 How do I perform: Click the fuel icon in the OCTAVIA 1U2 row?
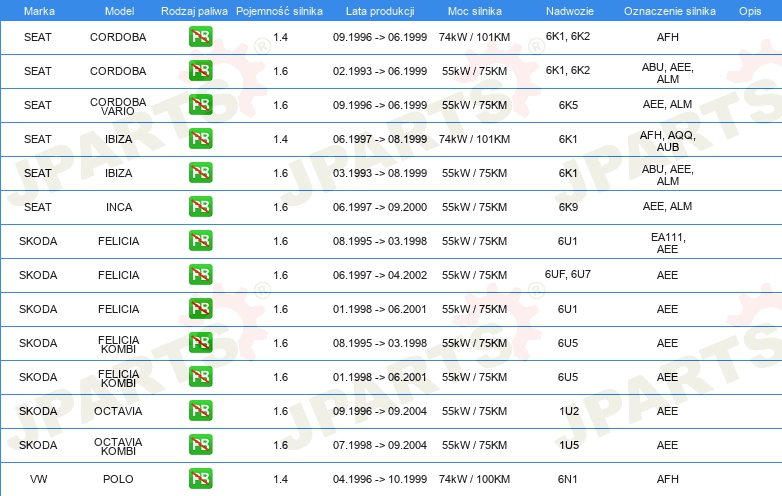coord(200,411)
